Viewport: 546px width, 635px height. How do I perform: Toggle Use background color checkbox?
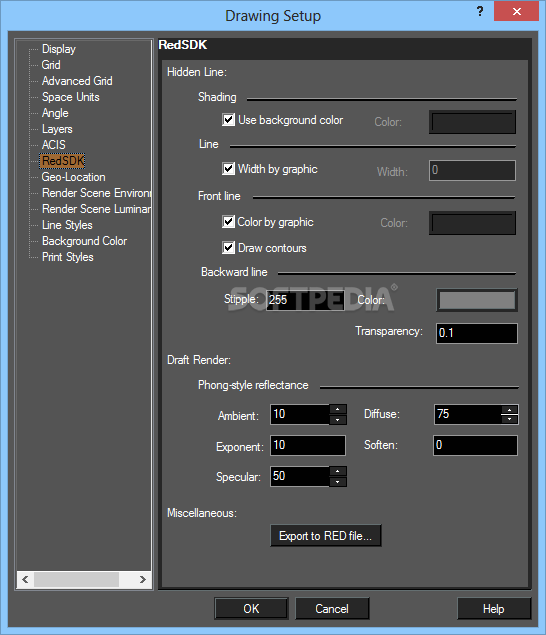point(228,120)
